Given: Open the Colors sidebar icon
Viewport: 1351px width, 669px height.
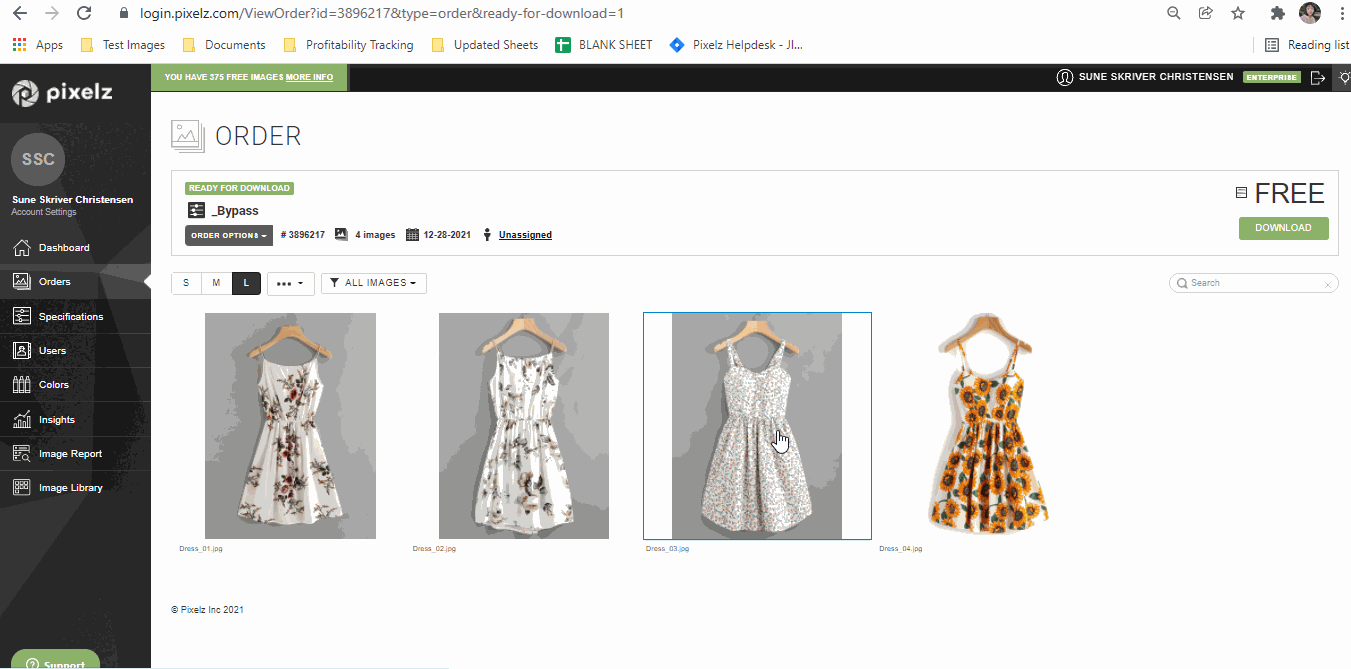Looking at the screenshot, I should click(21, 385).
